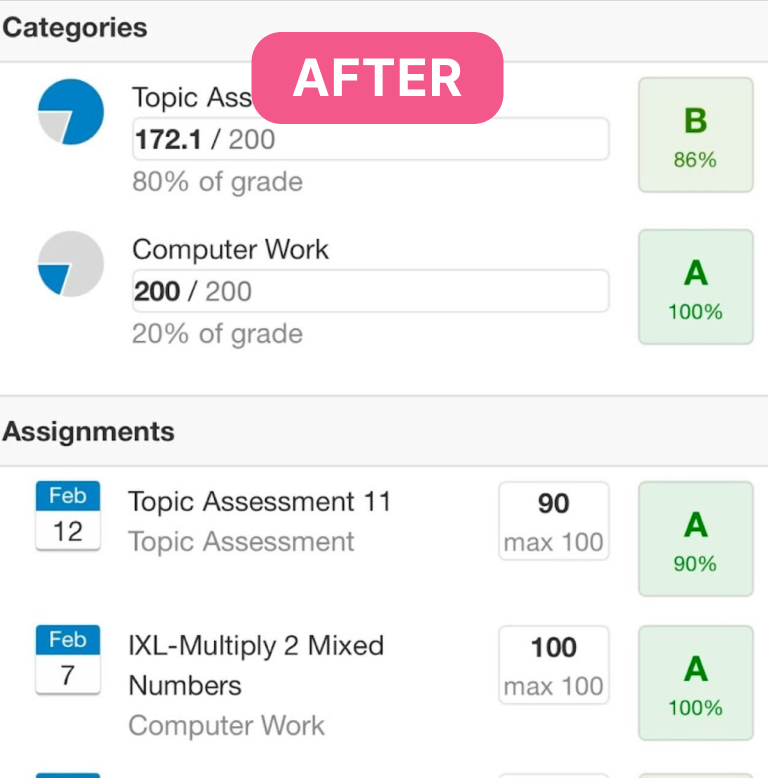
Task: Select the Computer Work A 100% badge
Action: pos(695,287)
